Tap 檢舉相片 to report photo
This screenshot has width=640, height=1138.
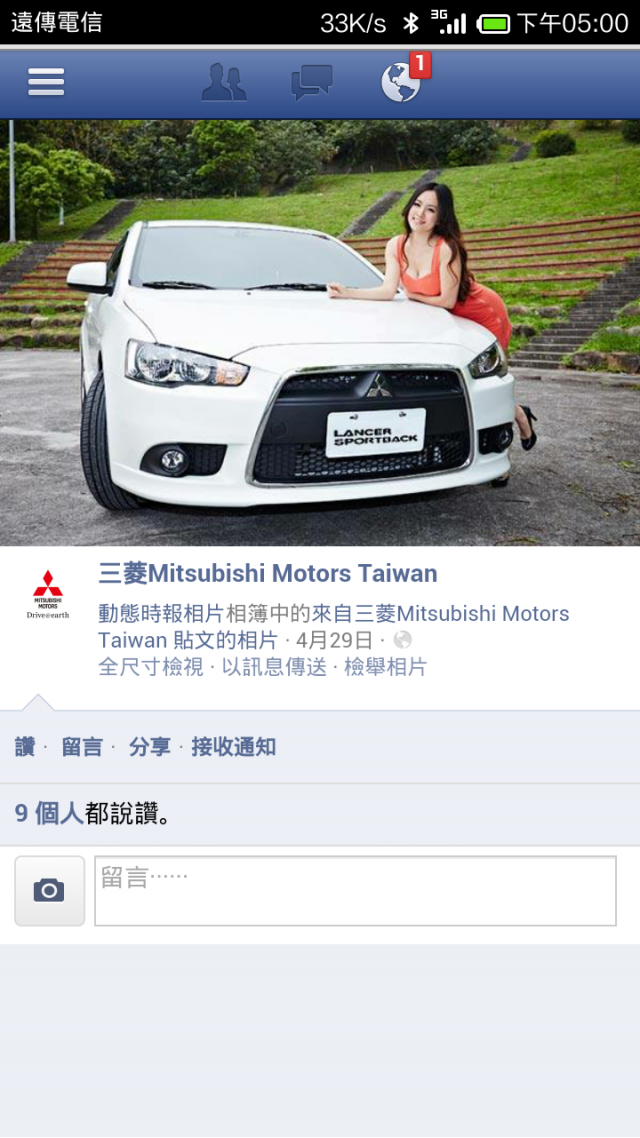click(385, 667)
